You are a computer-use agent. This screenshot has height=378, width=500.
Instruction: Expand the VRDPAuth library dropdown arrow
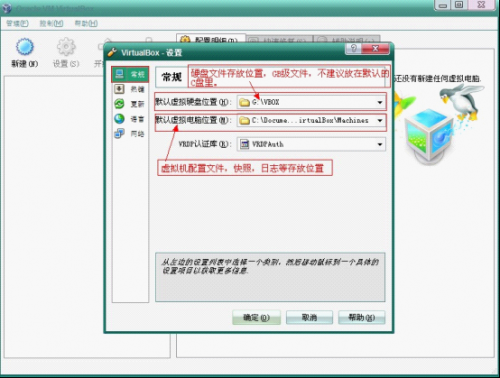click(x=380, y=144)
